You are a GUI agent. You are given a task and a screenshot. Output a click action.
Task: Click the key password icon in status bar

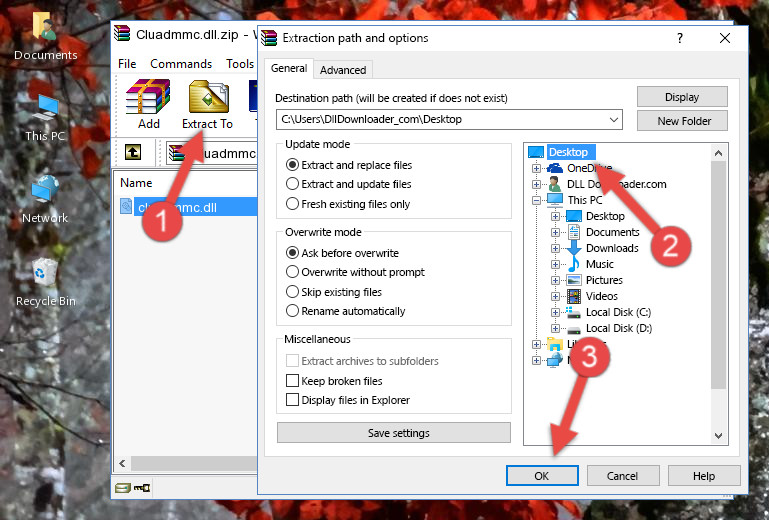[142, 488]
